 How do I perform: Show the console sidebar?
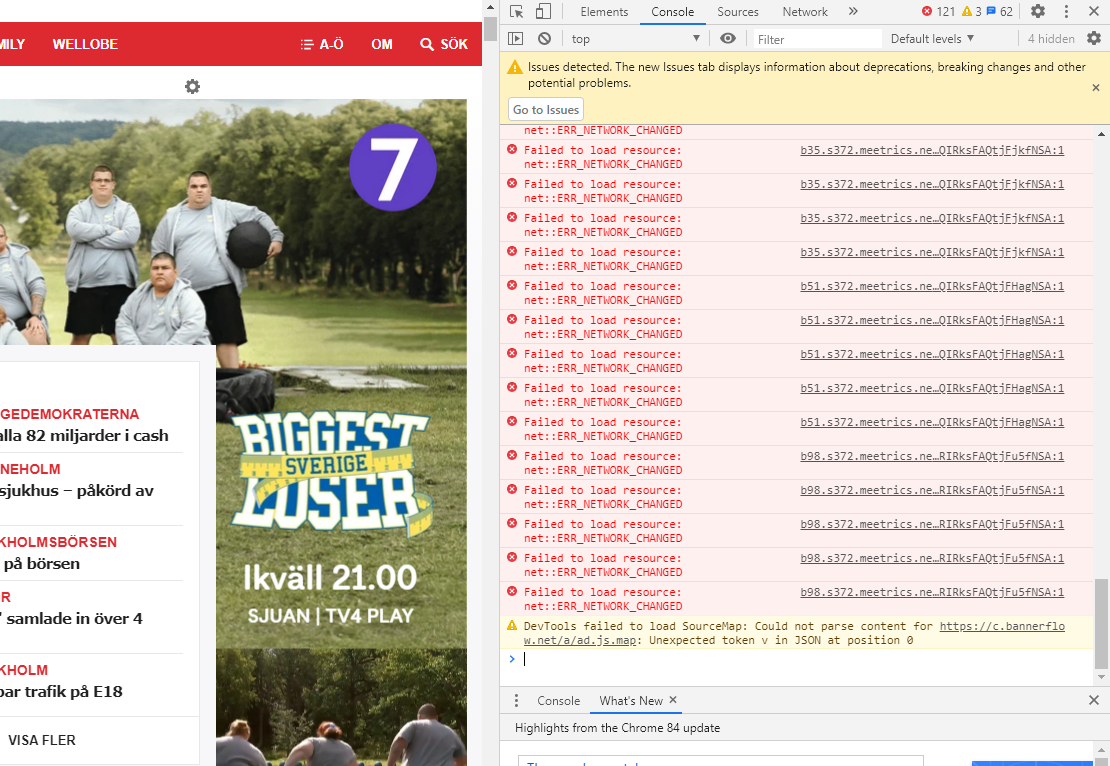tap(516, 39)
